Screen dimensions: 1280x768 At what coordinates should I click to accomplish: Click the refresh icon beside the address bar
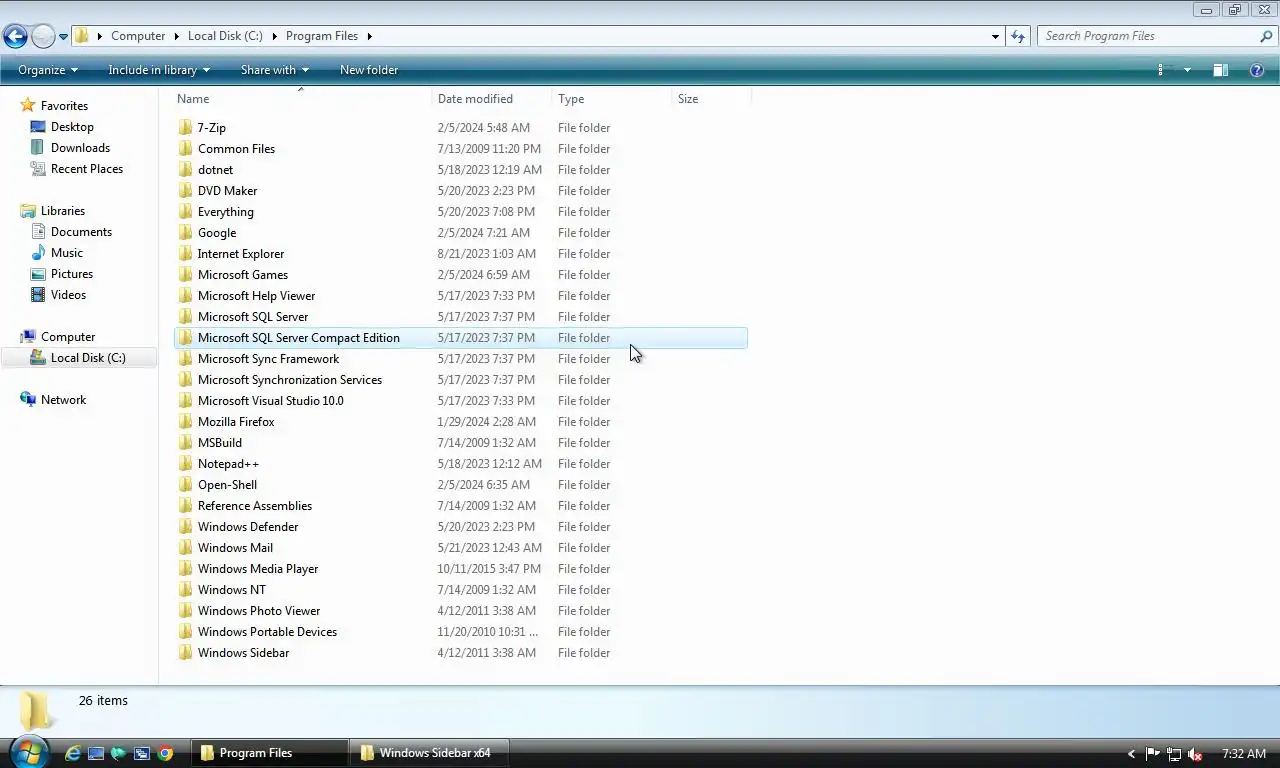(x=1018, y=36)
